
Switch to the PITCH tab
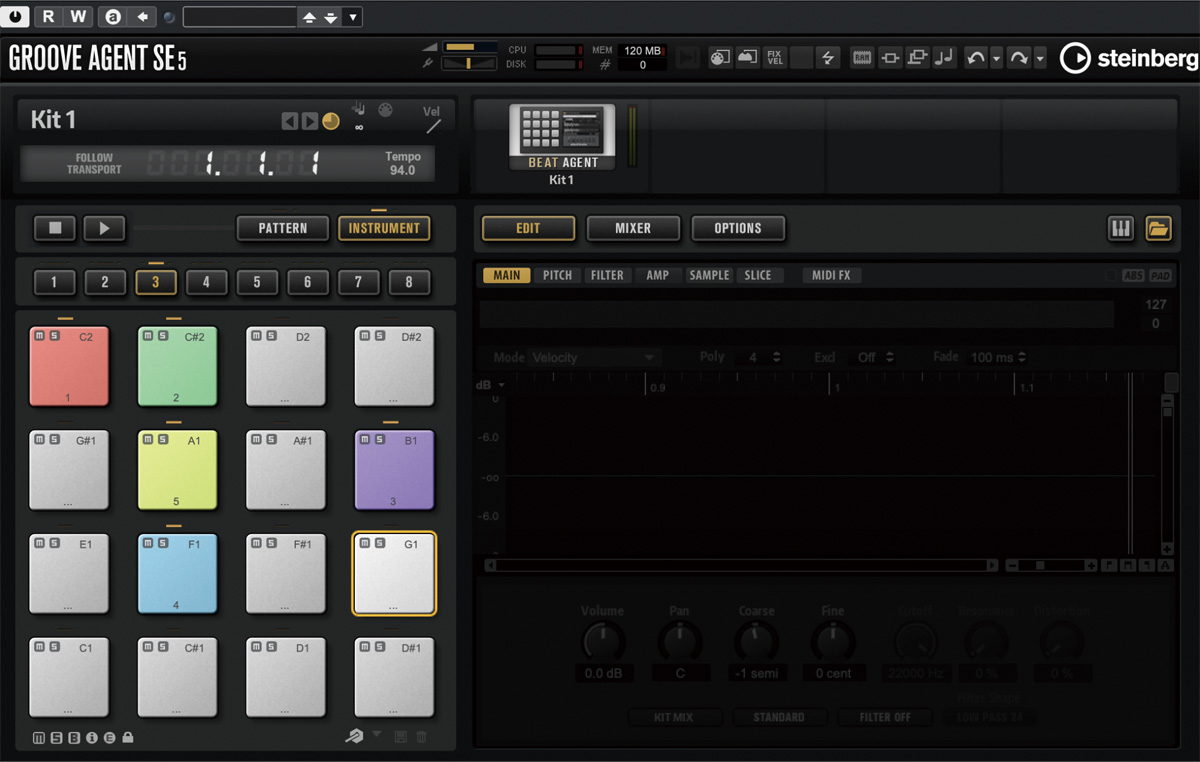(x=557, y=275)
